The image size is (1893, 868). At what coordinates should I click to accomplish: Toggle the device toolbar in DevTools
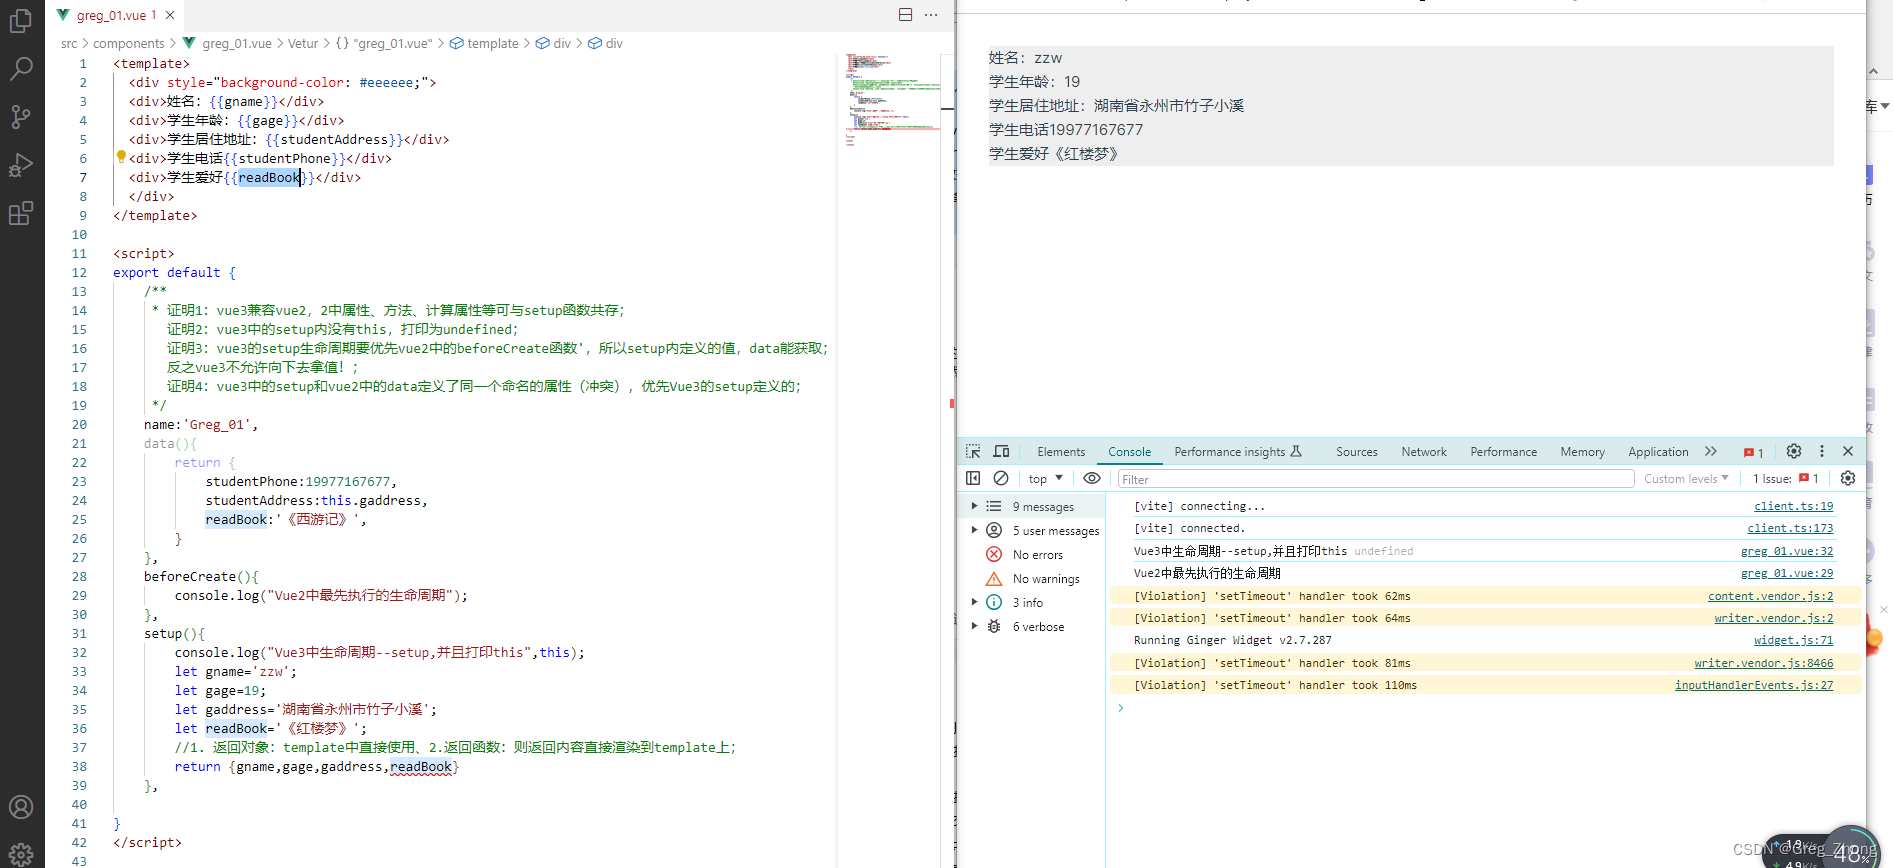pos(1001,451)
